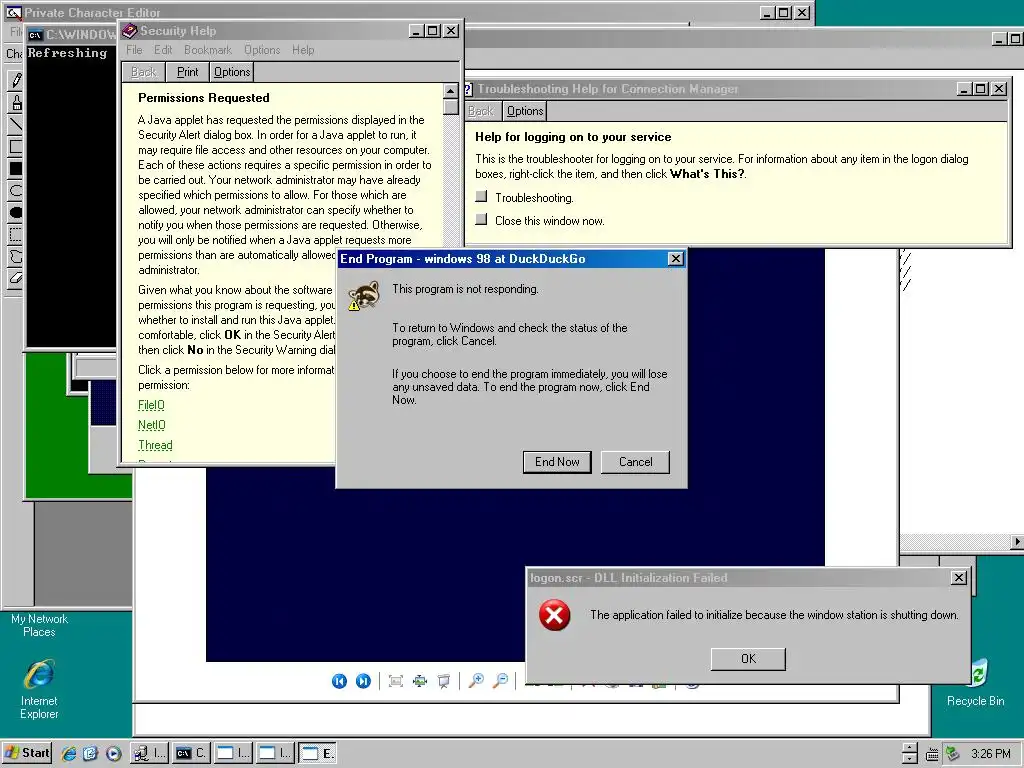
Task: Click the End Now button
Action: [x=557, y=462]
